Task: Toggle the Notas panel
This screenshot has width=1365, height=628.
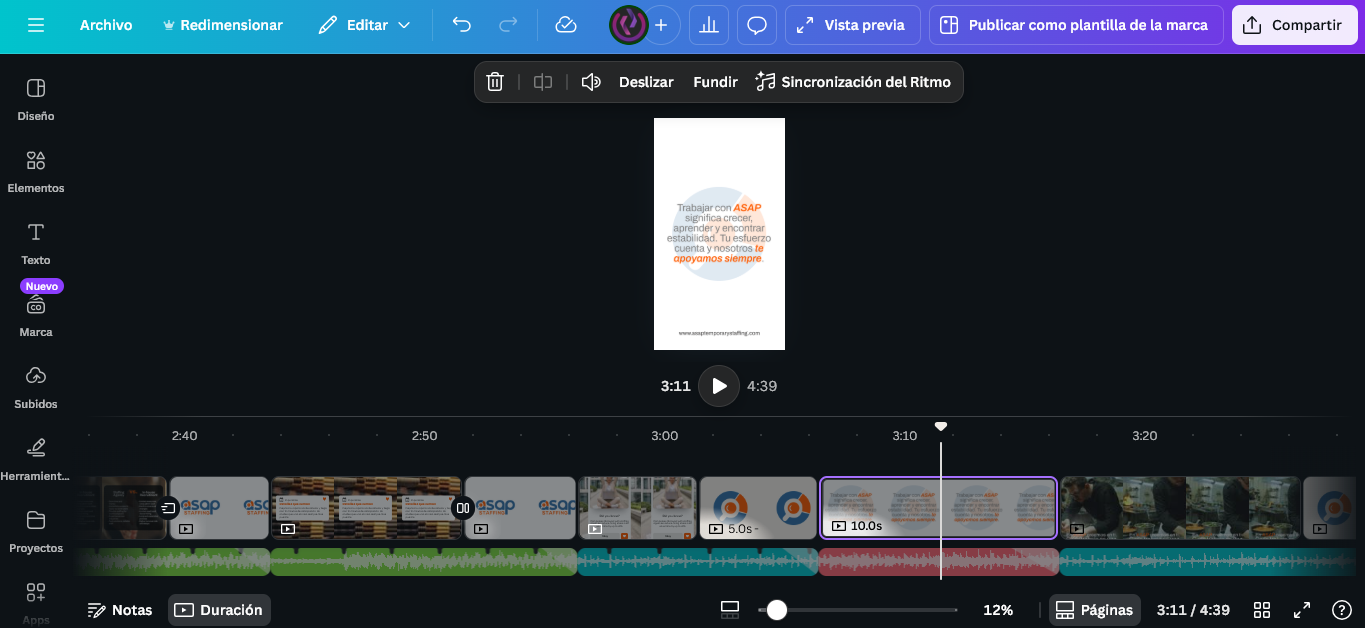Action: [x=120, y=610]
